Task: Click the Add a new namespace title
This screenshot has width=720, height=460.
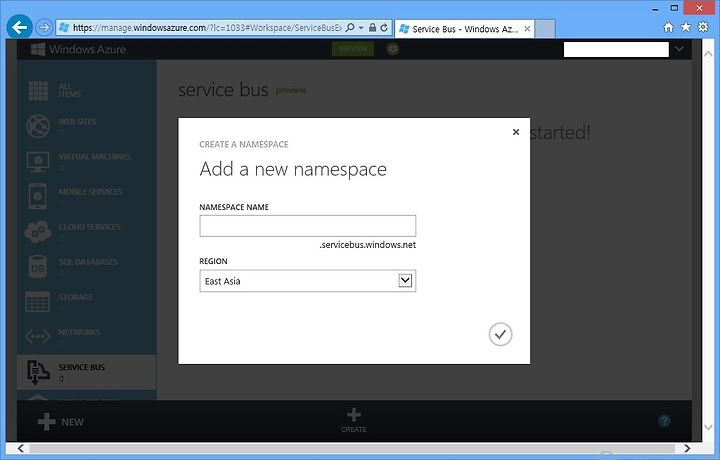Action: [293, 170]
